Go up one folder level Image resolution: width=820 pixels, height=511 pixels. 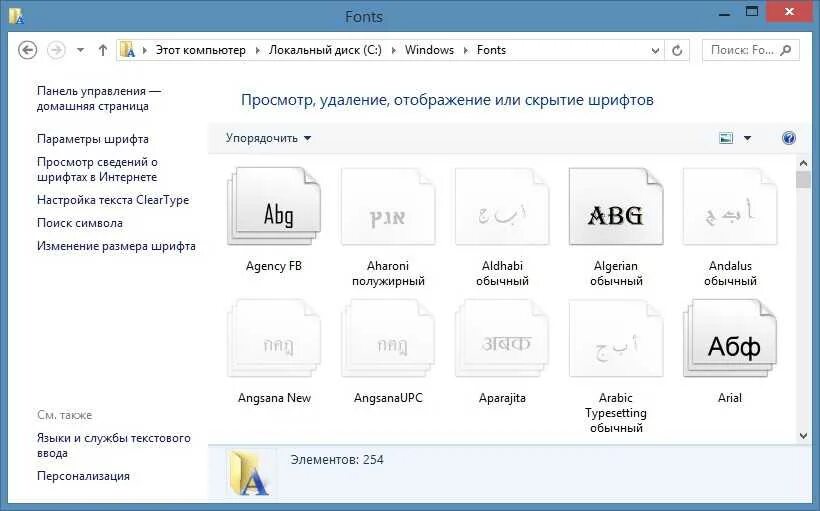[x=103, y=50]
